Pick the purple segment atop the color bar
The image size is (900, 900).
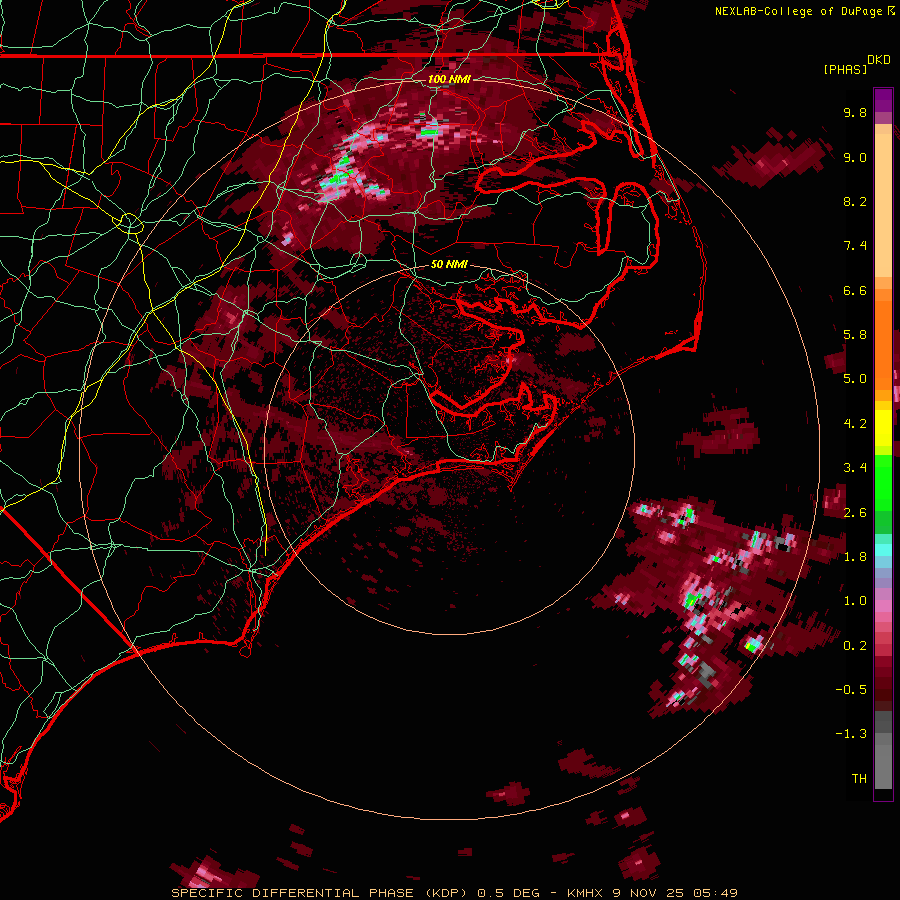point(883,100)
